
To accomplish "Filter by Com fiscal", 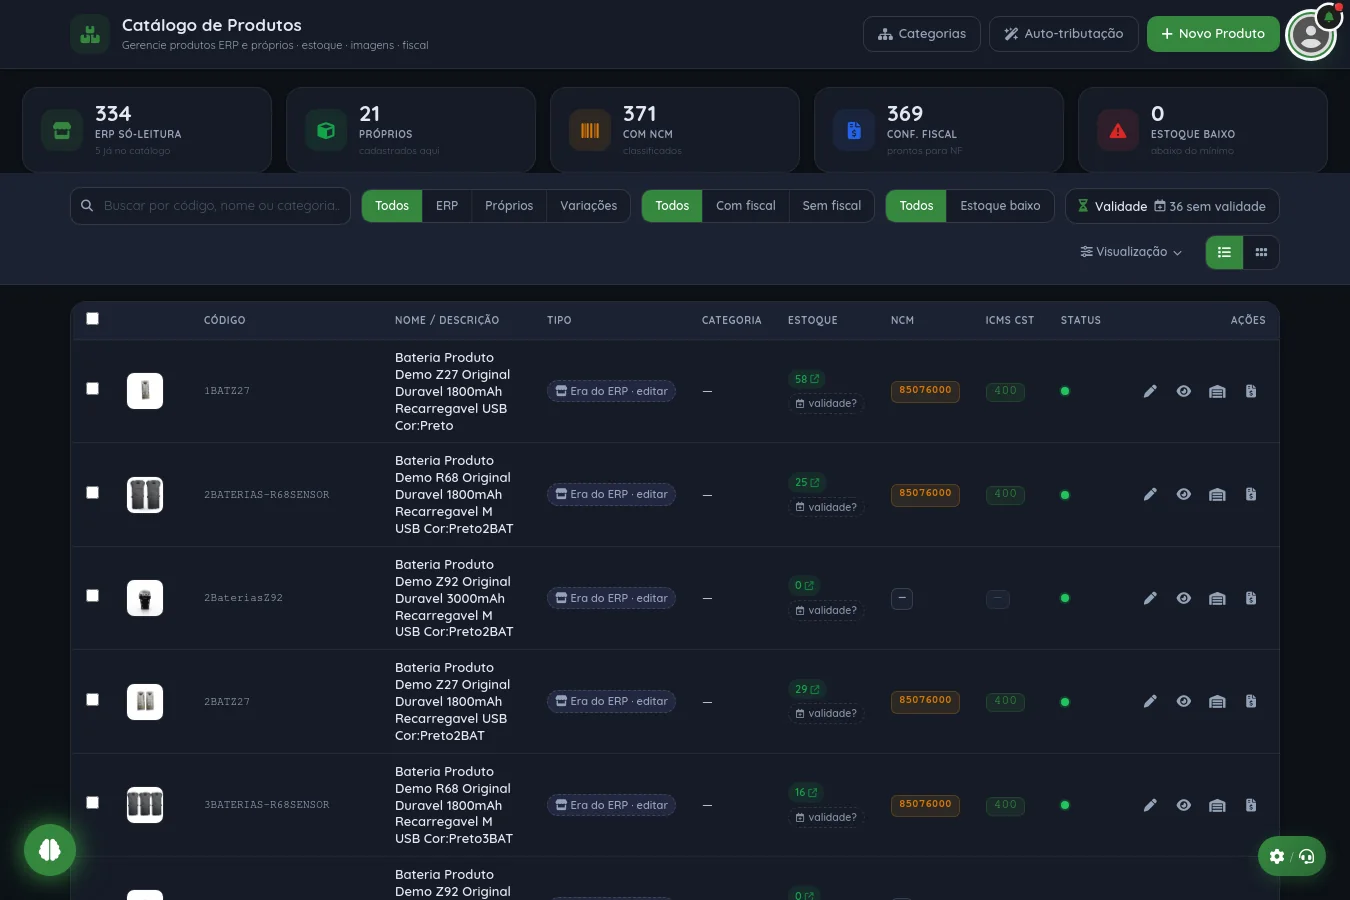I will 746,206.
